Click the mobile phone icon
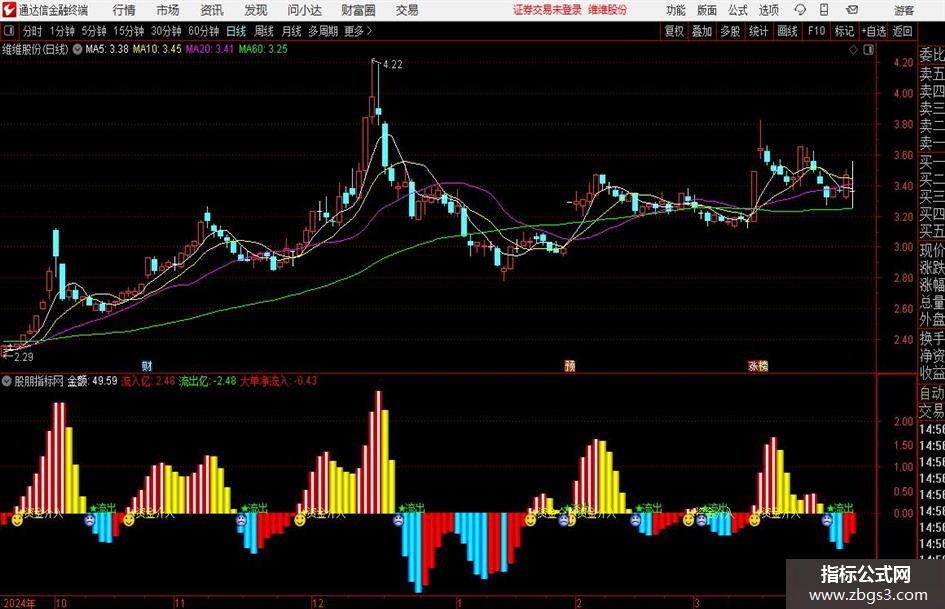Viewport: 945px width, 609px height. pyautogui.click(x=824, y=10)
